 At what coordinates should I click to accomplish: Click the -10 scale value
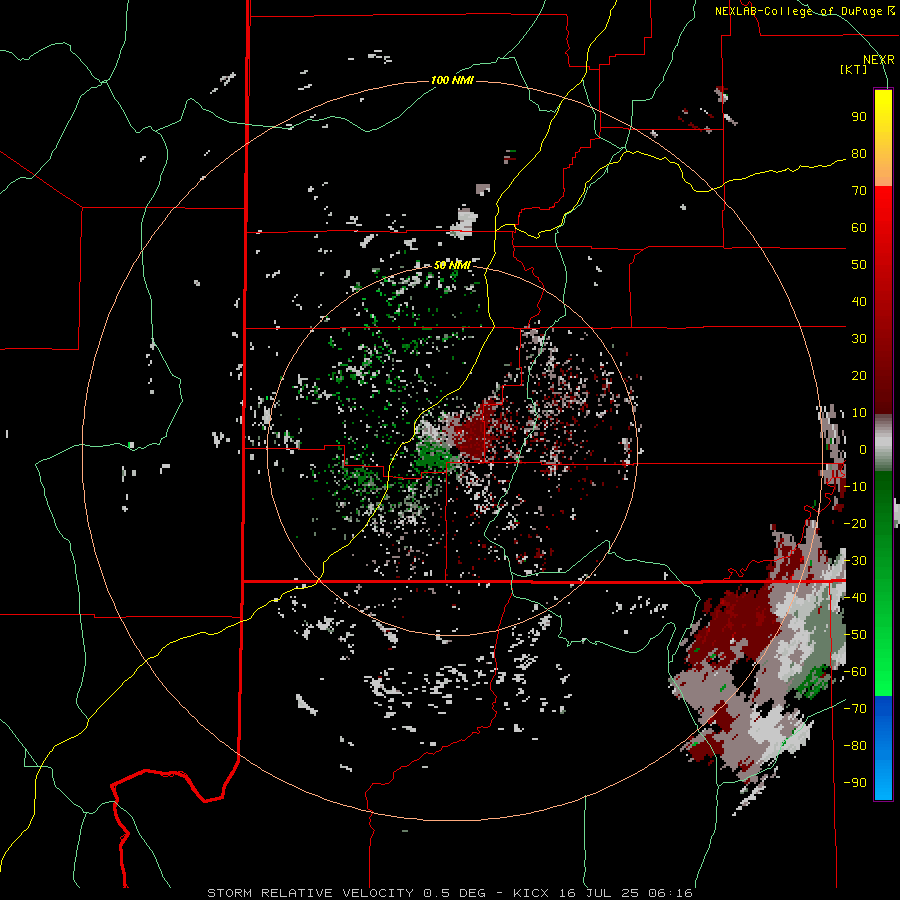pyautogui.click(x=855, y=487)
